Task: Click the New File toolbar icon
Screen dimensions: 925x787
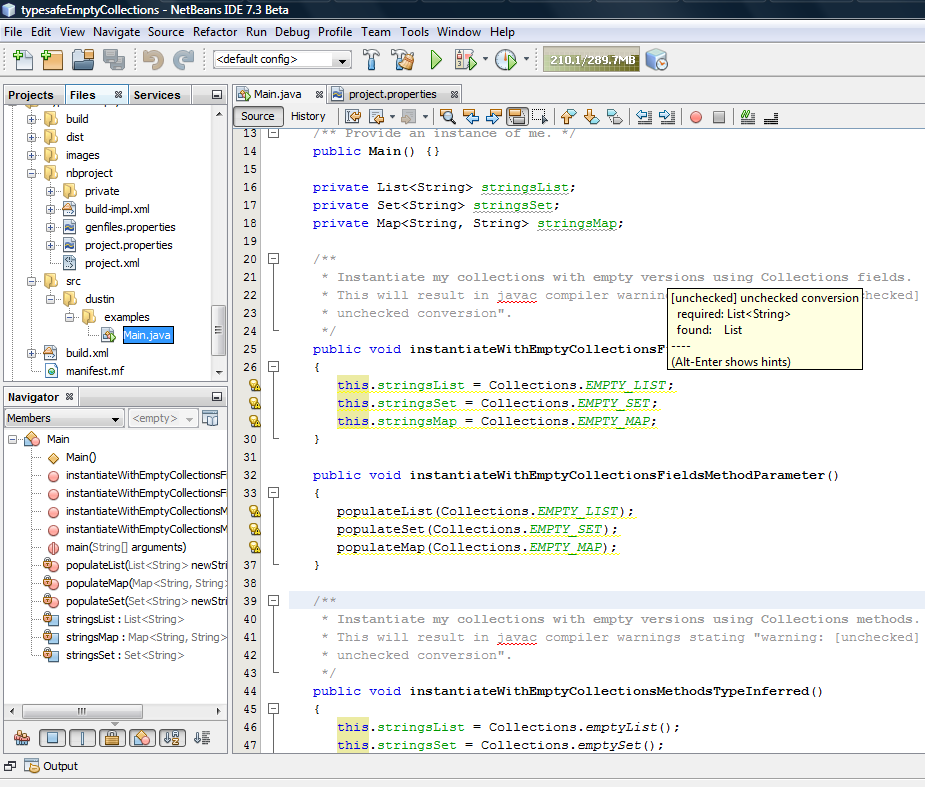Action: 22,60
